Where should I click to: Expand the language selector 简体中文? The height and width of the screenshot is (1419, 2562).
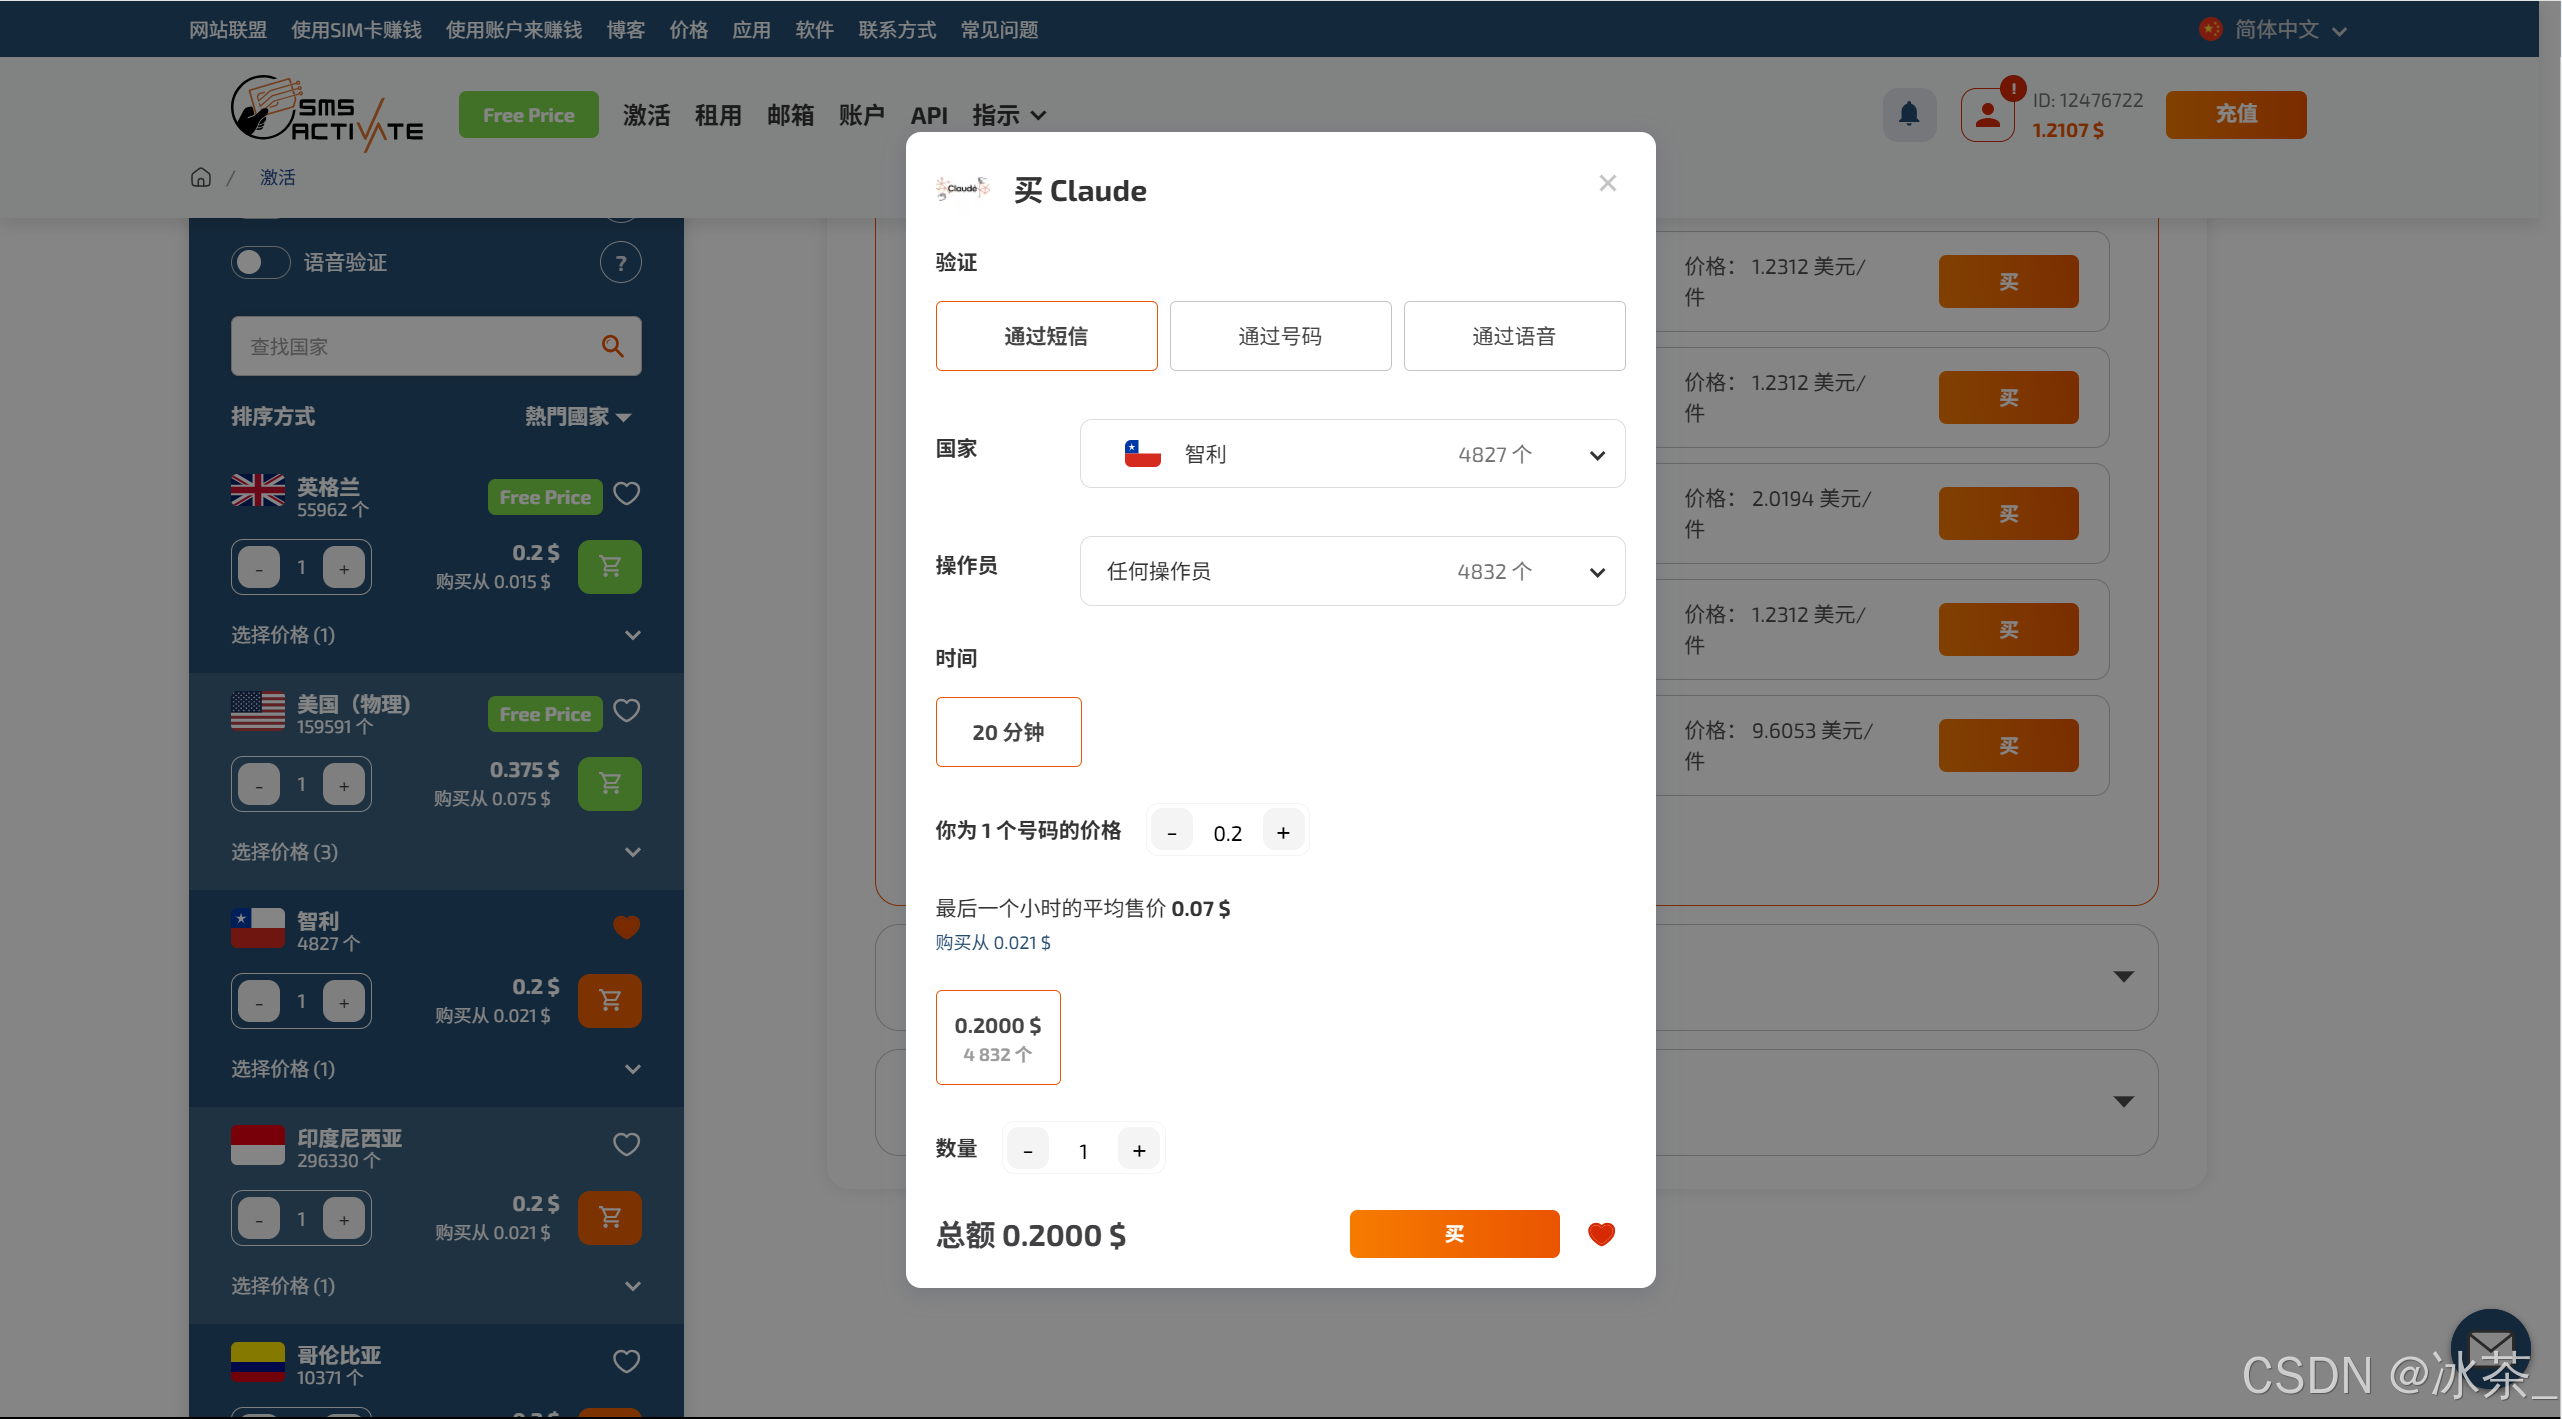click(2275, 30)
